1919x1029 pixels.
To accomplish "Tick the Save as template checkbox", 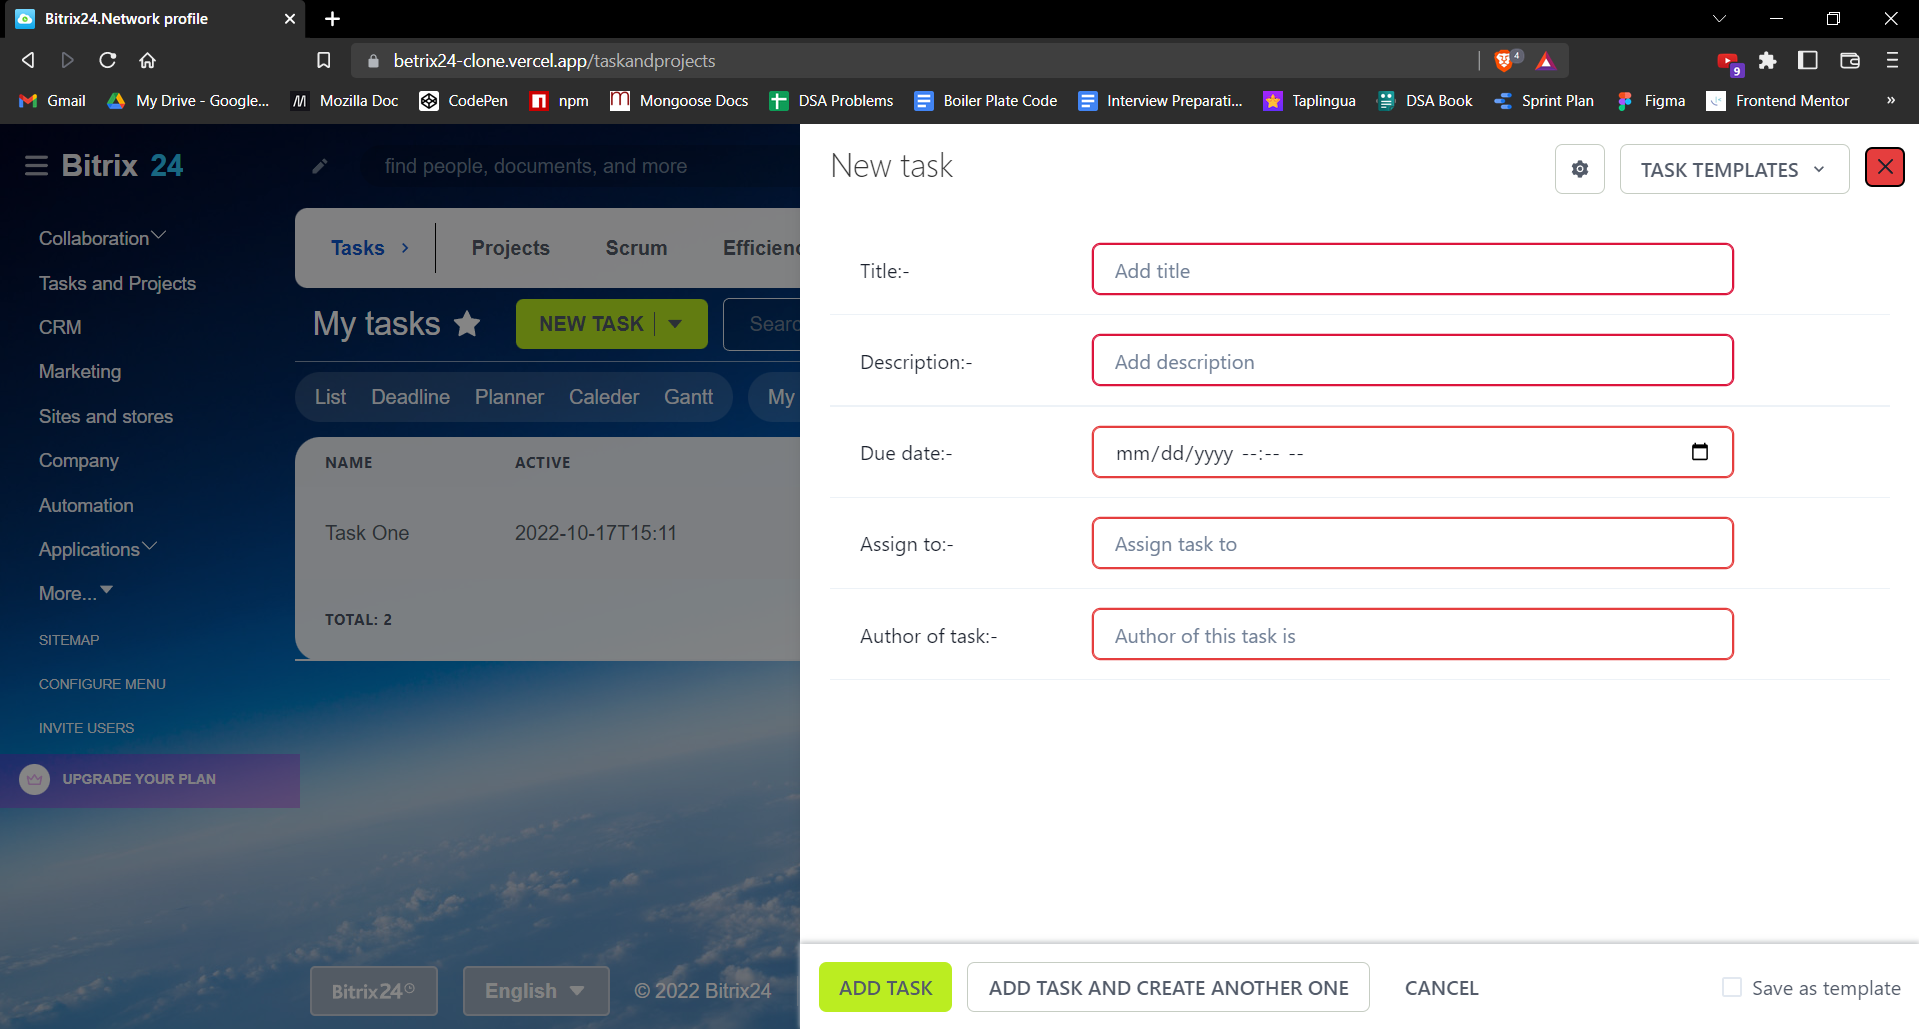I will 1731,987.
